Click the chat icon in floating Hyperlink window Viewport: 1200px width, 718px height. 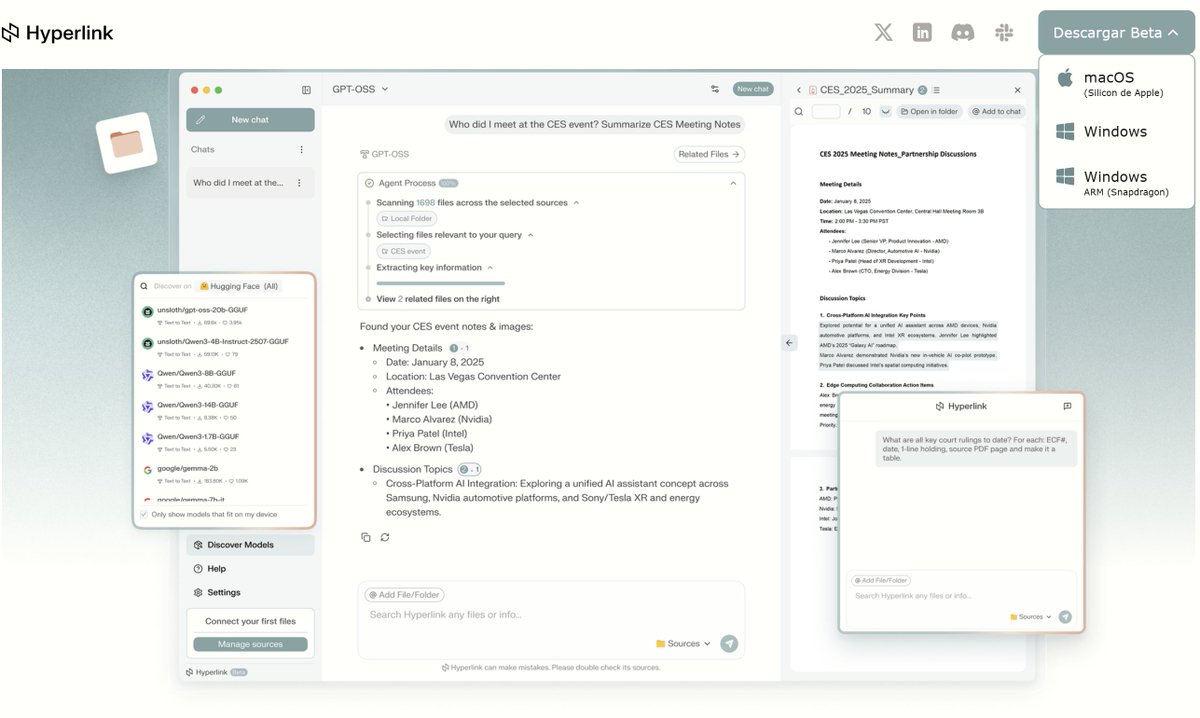pyautogui.click(x=1067, y=407)
